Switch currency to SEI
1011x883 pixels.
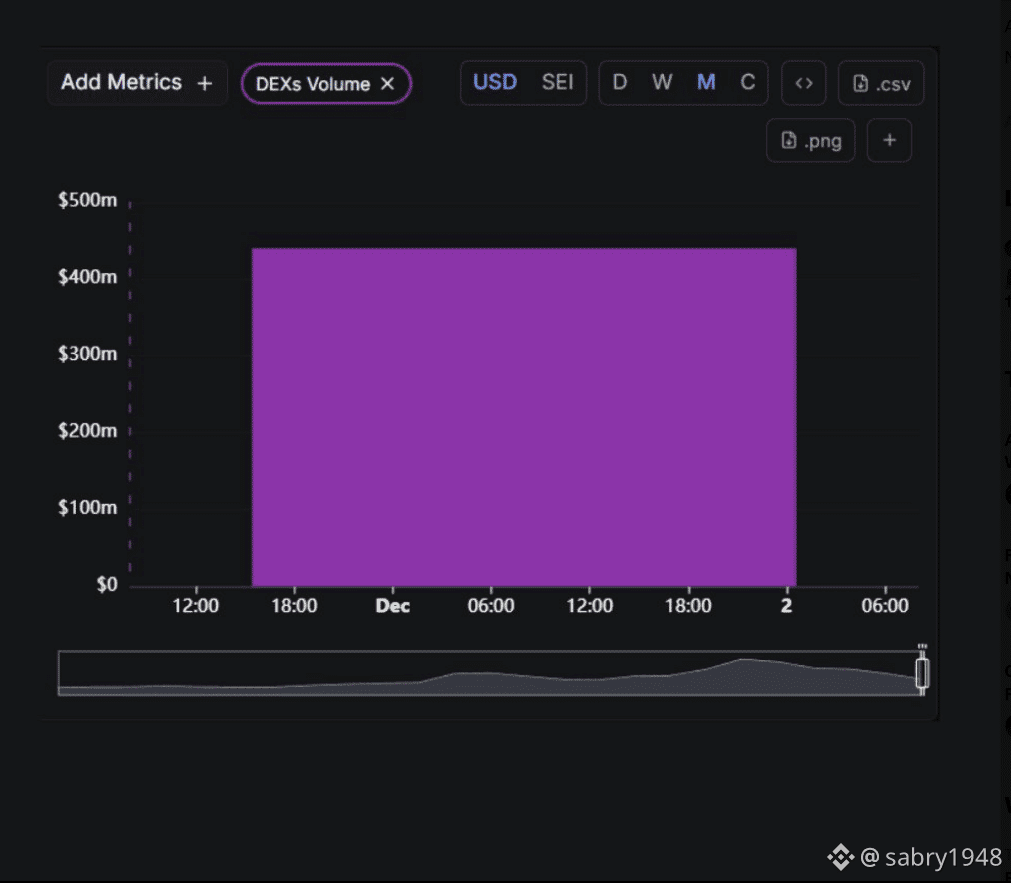557,83
